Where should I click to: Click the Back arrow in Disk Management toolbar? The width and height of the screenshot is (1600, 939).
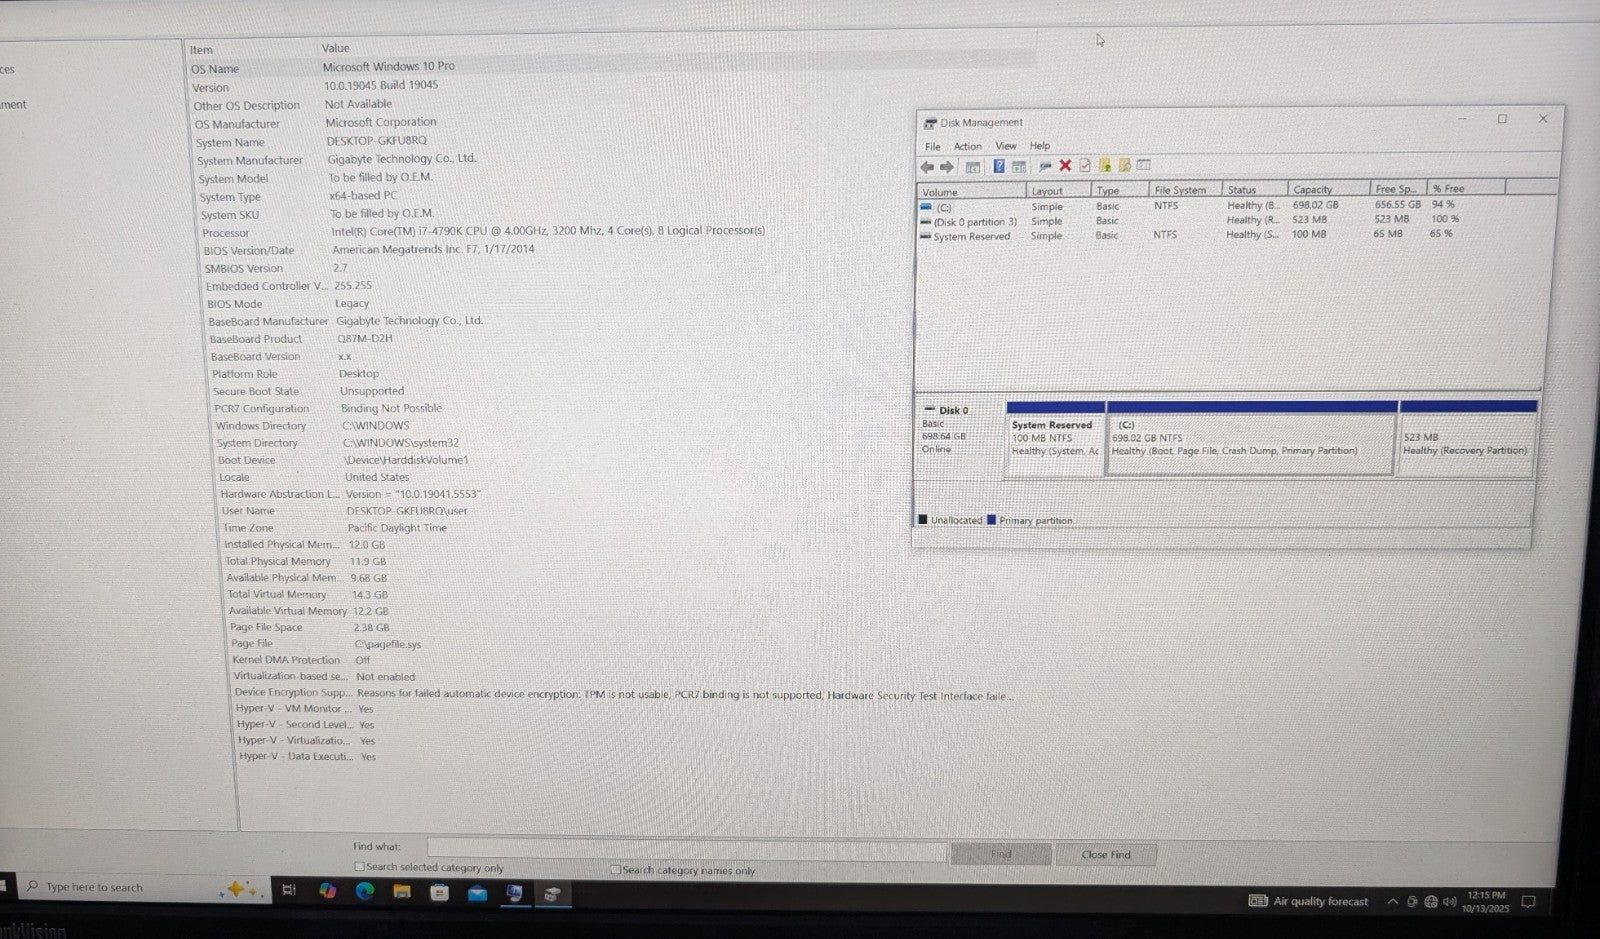(927, 167)
